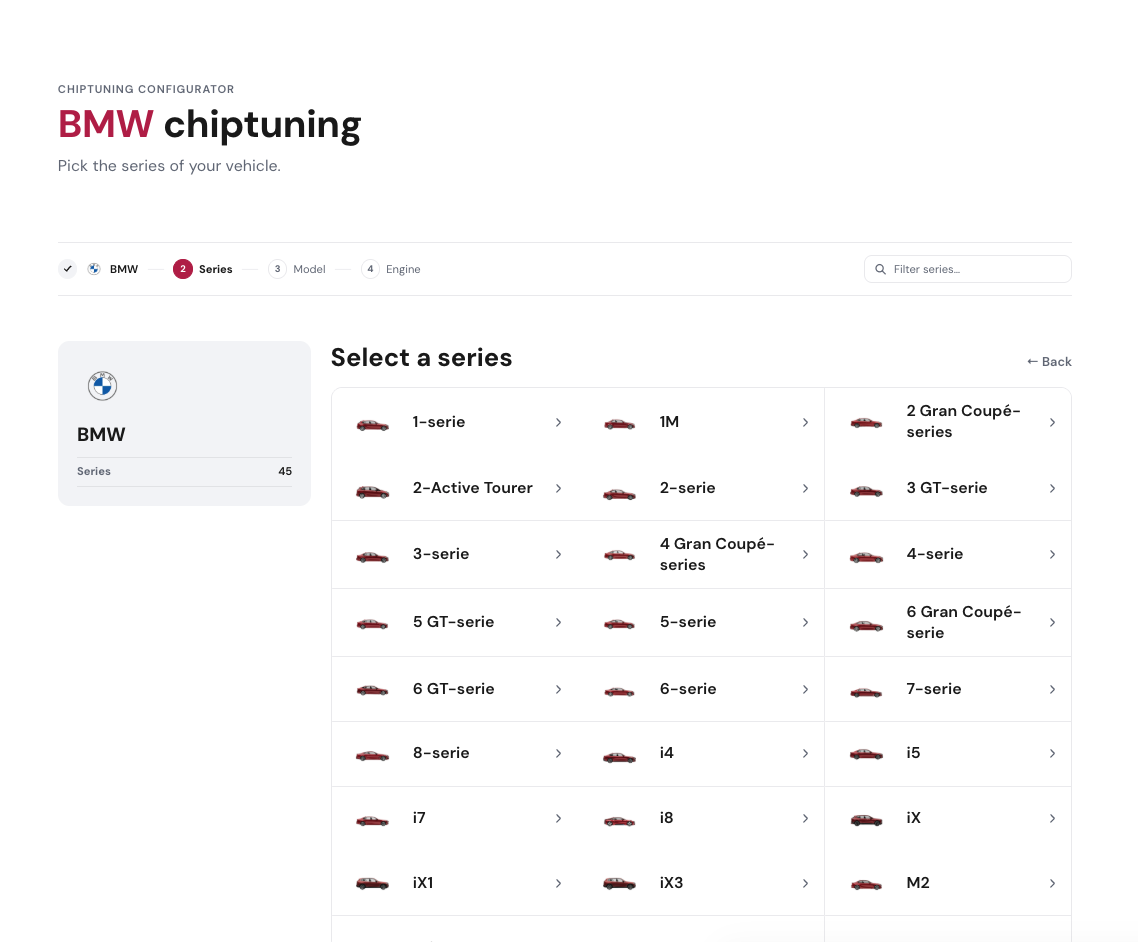Screen dimensions: 1138x942
Task: Click the iX1 car icon
Action: click(372, 883)
